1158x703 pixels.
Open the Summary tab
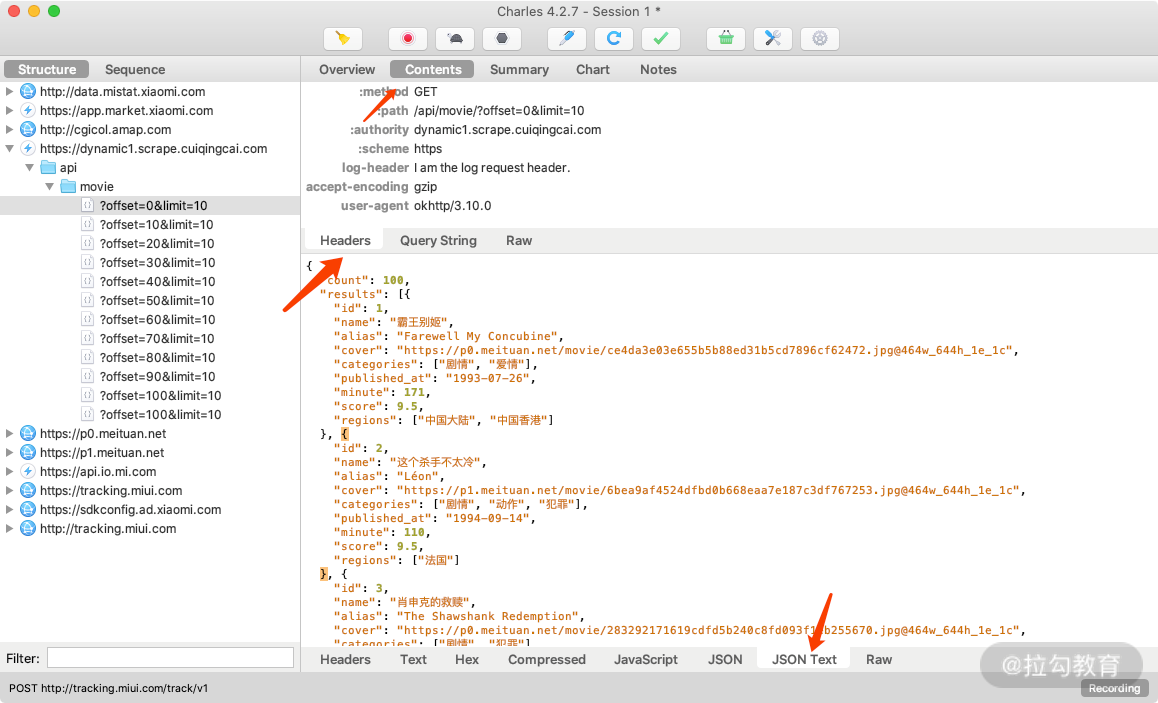pos(519,69)
